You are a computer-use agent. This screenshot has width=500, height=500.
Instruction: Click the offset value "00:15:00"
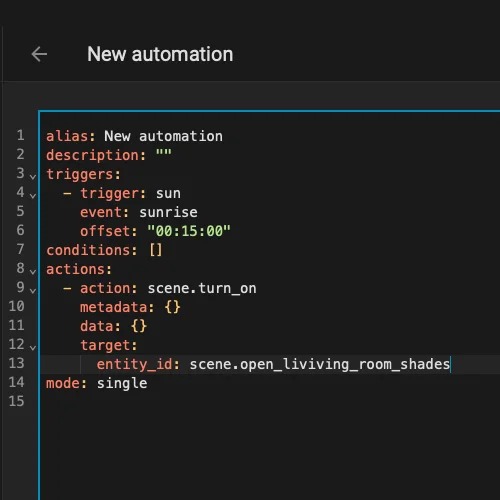tap(189, 231)
